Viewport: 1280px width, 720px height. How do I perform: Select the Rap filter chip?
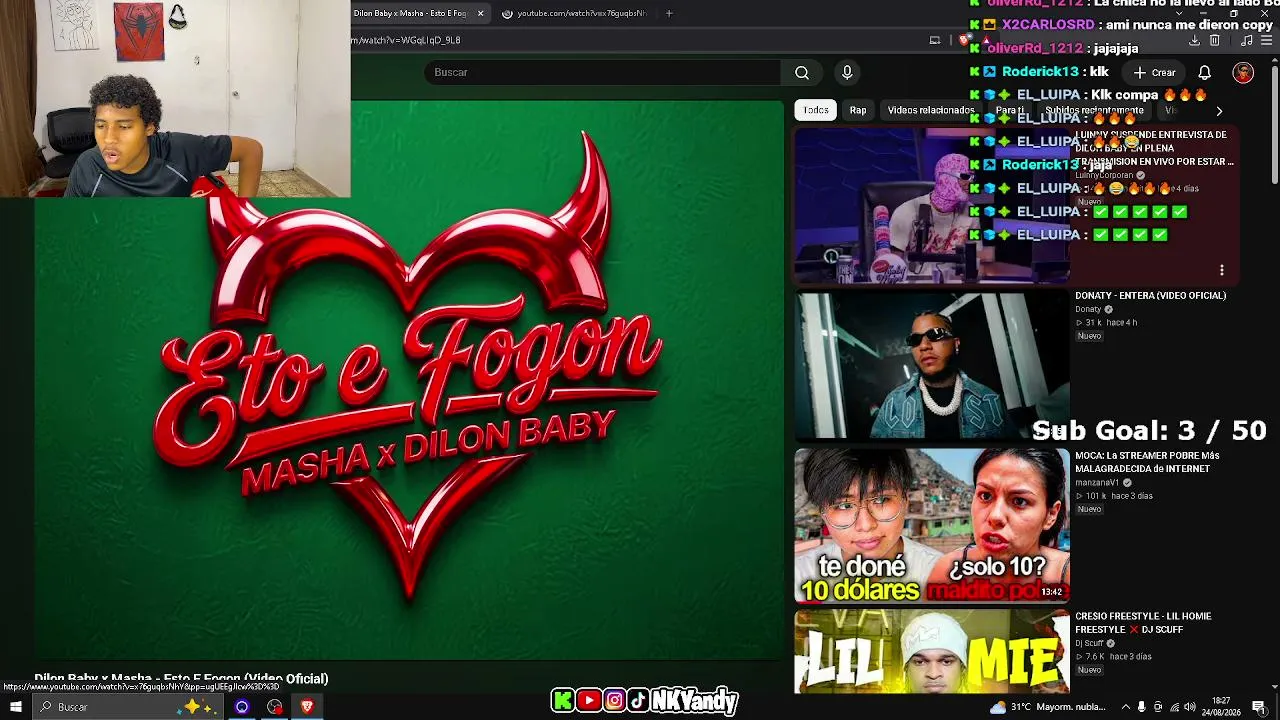tap(858, 110)
